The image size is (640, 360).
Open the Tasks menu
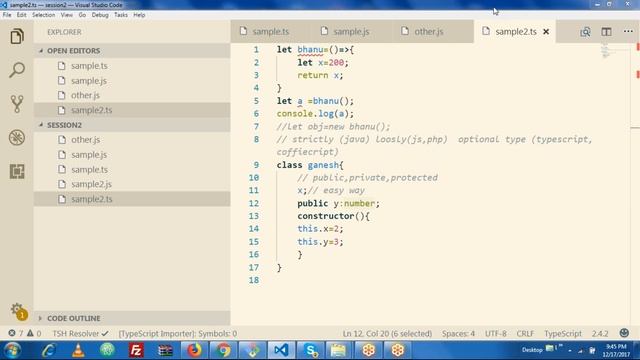click(121, 15)
